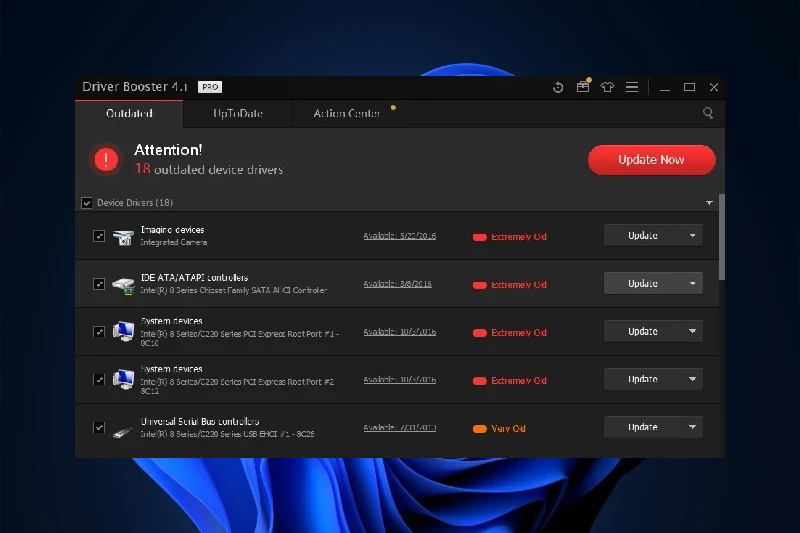Click the PCI Express Root Port #2 icon
The image size is (800, 533).
(x=123, y=379)
